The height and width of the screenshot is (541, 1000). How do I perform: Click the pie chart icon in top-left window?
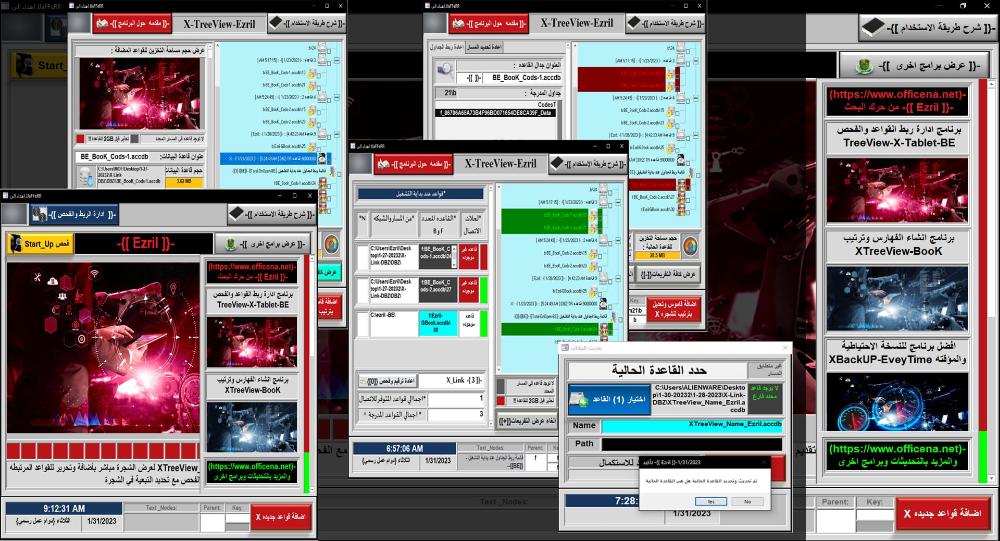[331, 244]
